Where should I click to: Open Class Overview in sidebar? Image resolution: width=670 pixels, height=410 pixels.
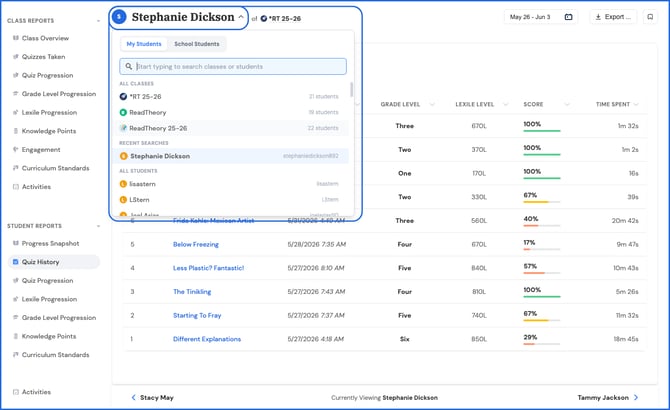[45, 38]
